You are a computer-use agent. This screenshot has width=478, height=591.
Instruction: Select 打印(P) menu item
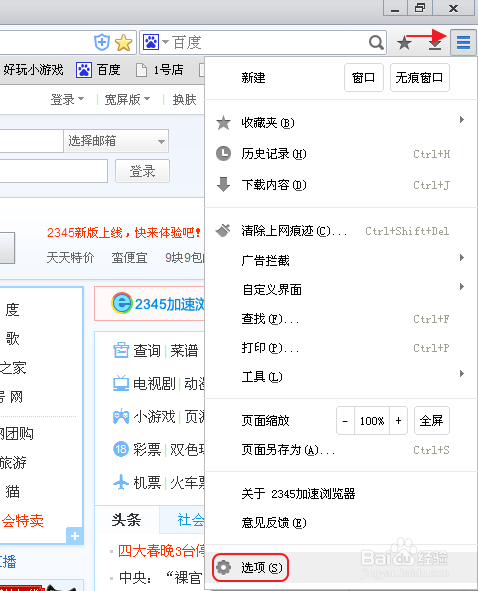click(x=341, y=348)
